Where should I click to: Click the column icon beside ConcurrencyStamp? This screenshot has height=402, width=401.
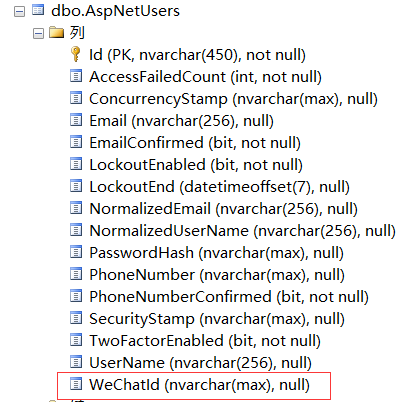[76, 98]
